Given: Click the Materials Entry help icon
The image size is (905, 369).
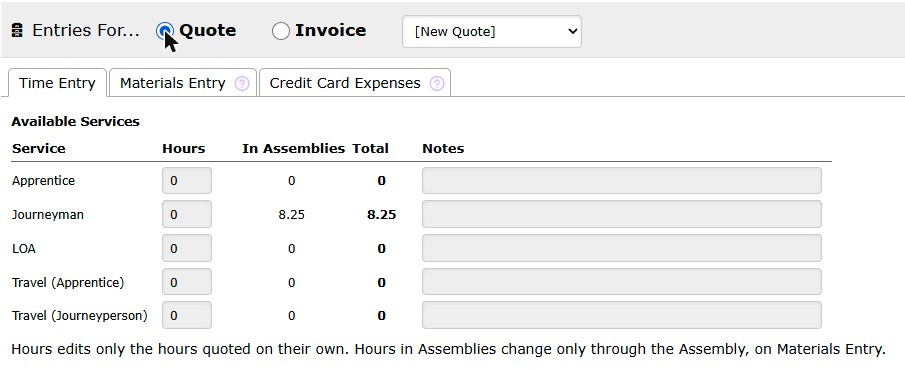Looking at the screenshot, I should [x=242, y=84].
